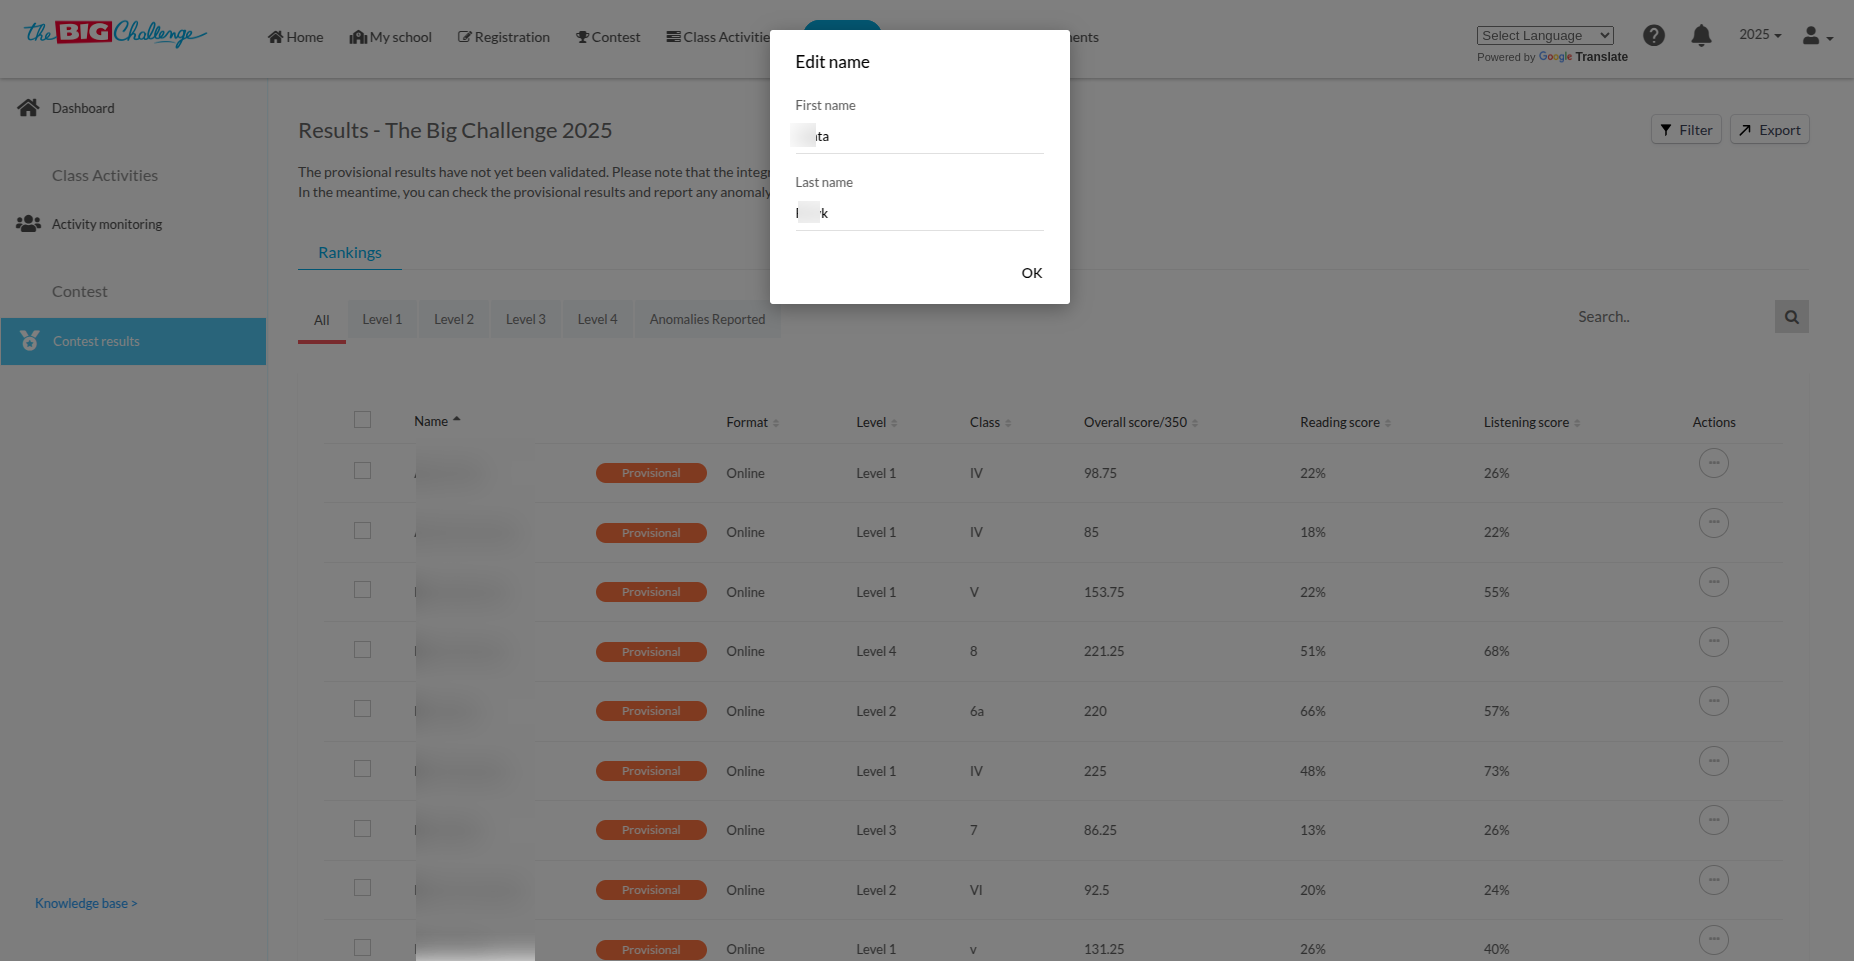The image size is (1854, 961).
Task: Open actions menu for score 92.5 row
Action: (x=1714, y=880)
